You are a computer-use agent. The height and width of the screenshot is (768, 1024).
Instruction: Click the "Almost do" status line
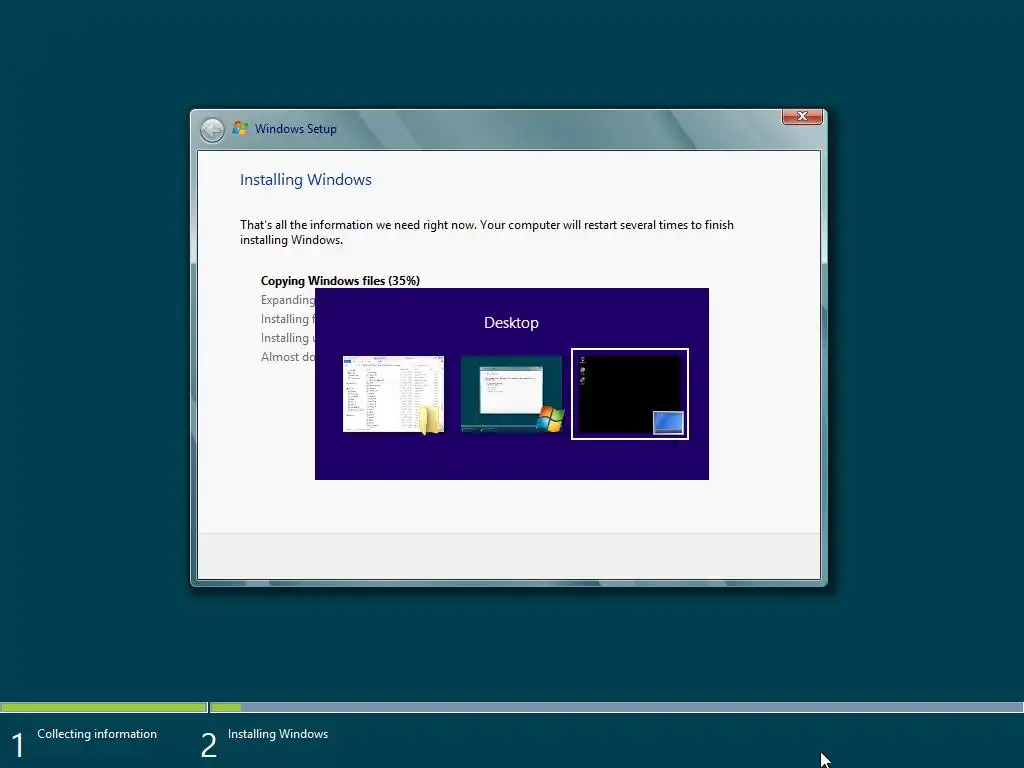click(x=288, y=357)
